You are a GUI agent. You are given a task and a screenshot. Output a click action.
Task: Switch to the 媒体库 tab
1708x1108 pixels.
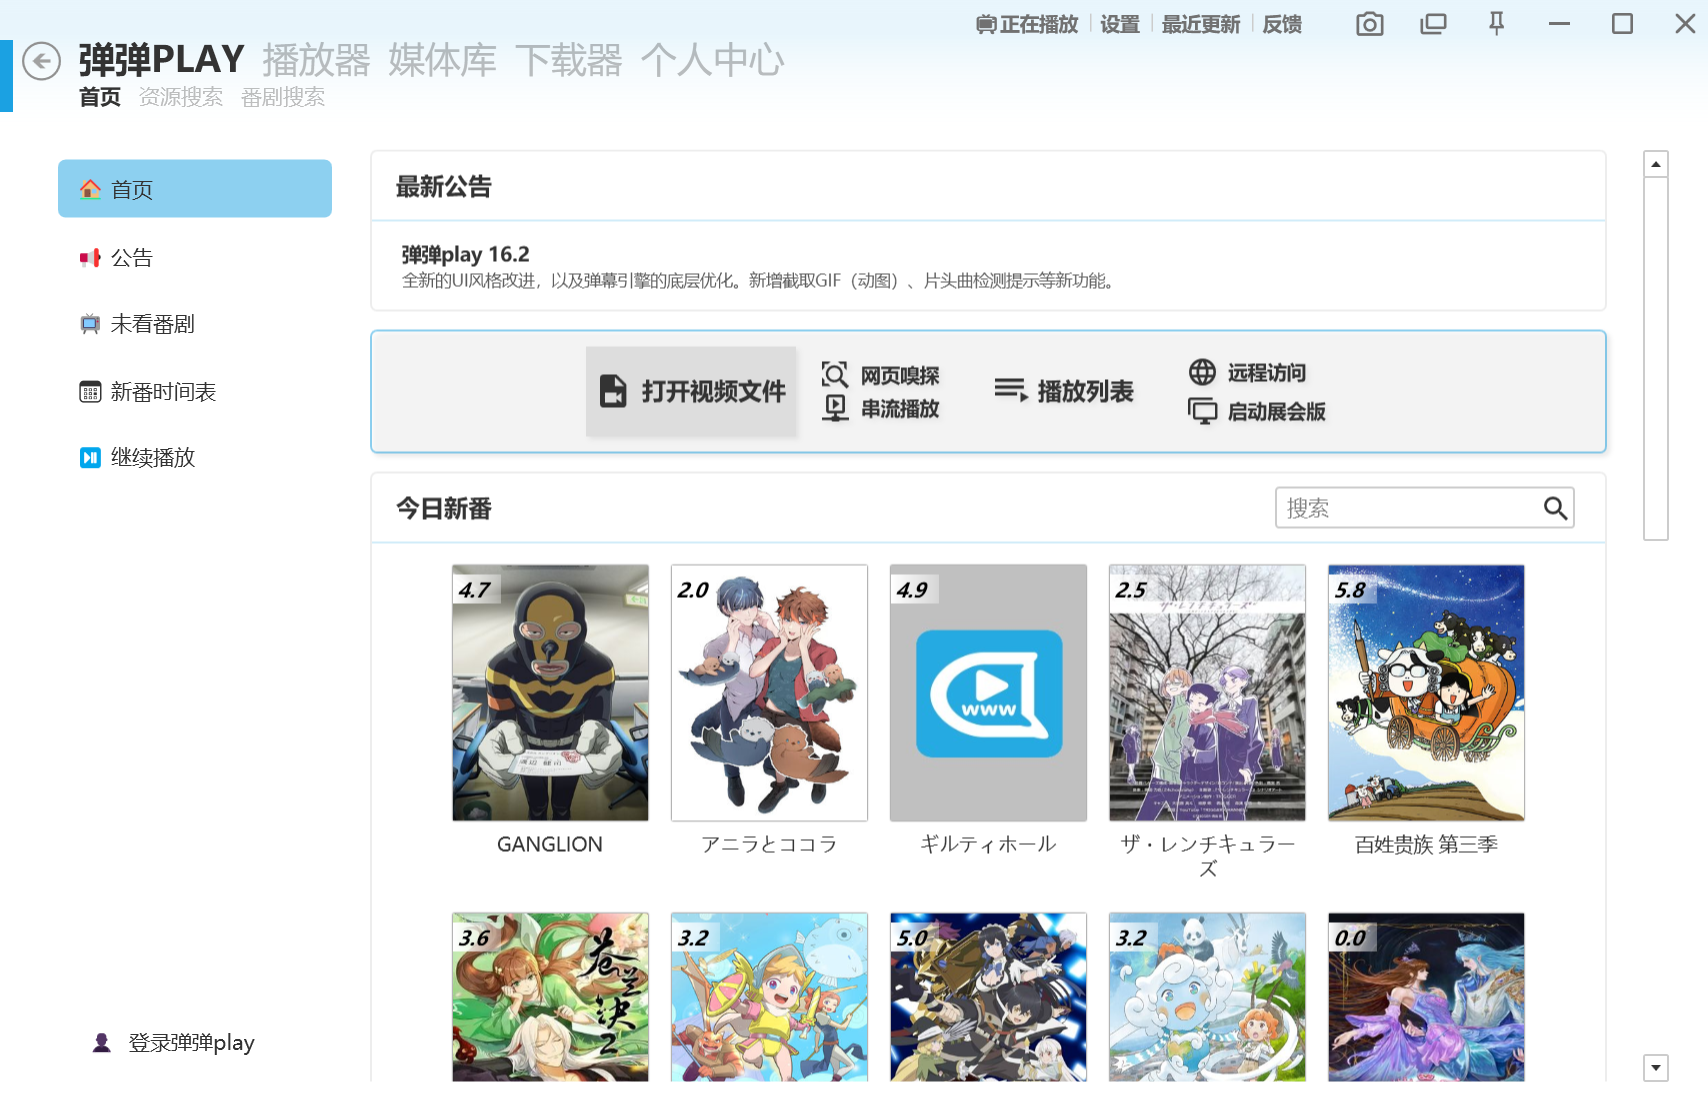point(443,60)
